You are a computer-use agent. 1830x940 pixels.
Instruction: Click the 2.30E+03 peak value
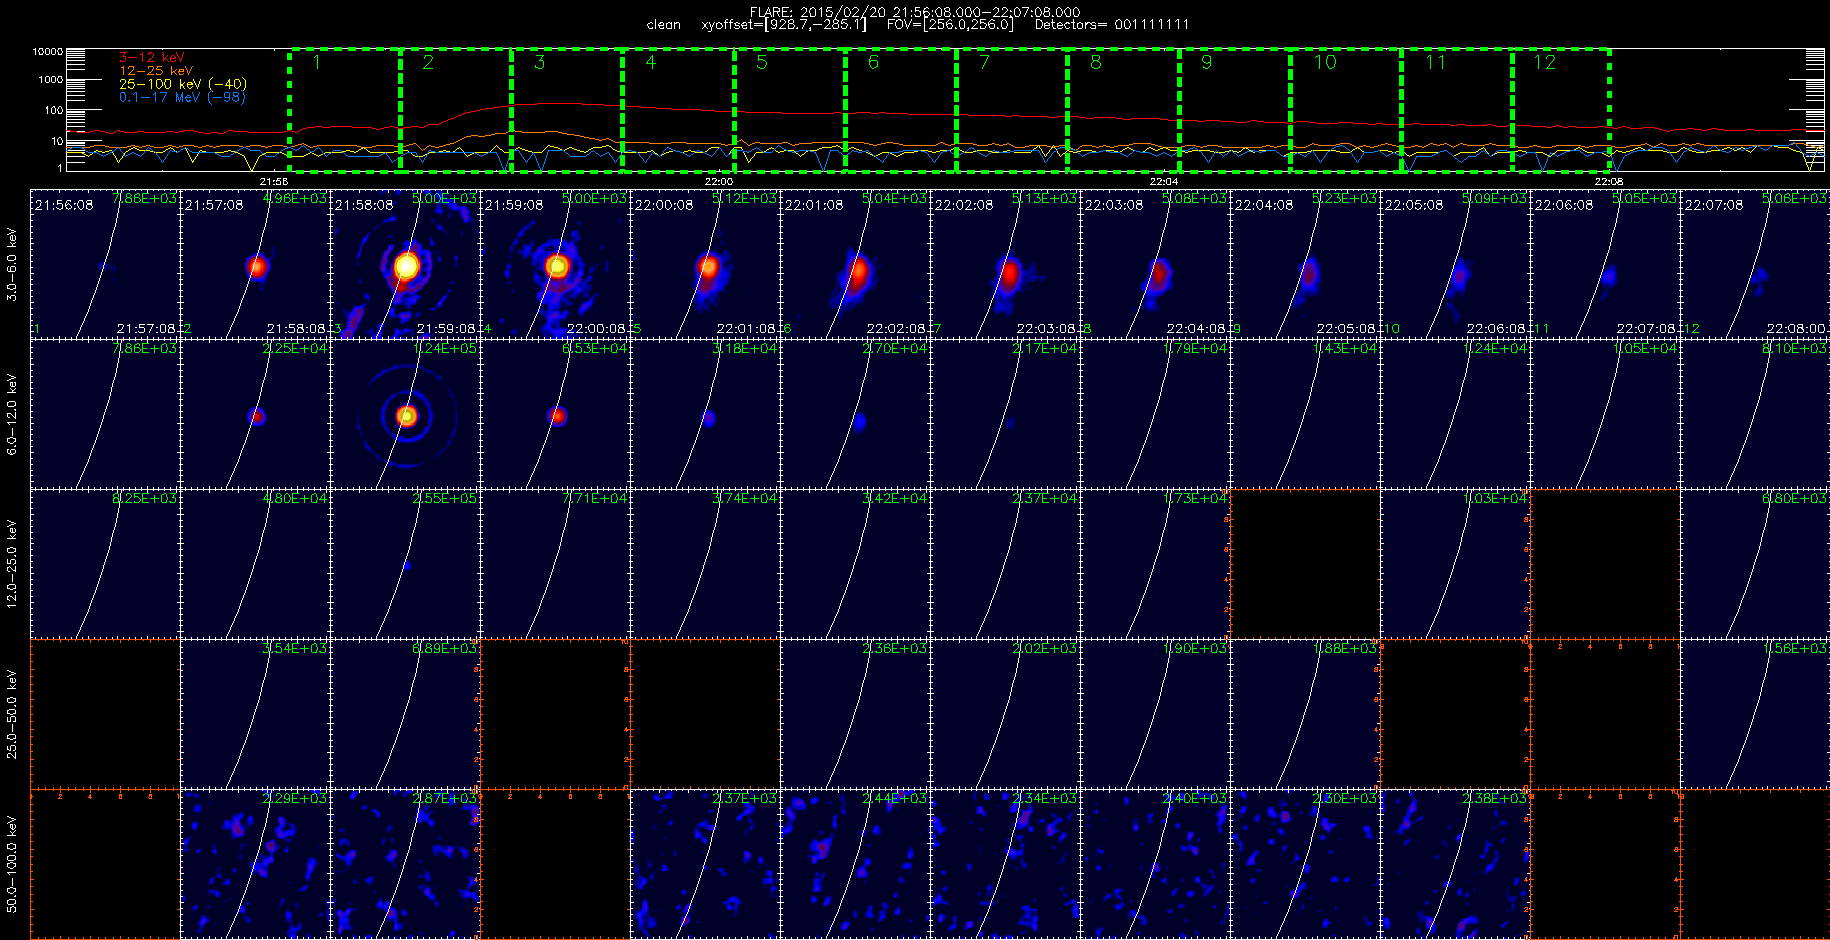tap(1345, 799)
